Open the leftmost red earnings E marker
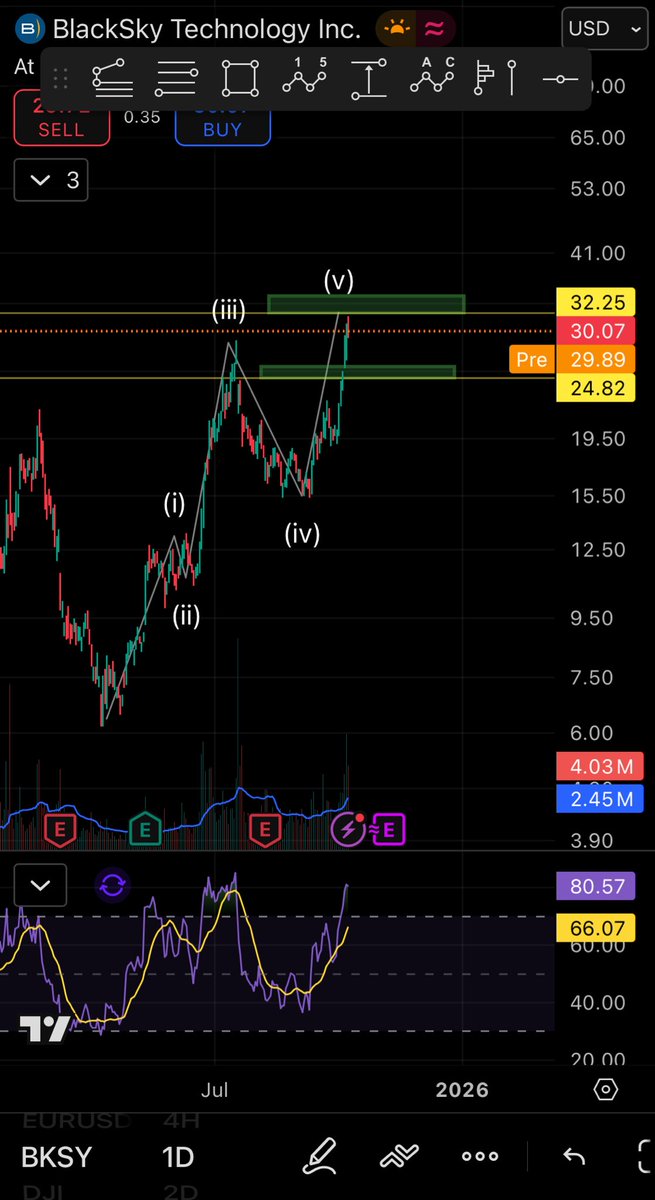Screen dimensions: 655x1200 59,828
